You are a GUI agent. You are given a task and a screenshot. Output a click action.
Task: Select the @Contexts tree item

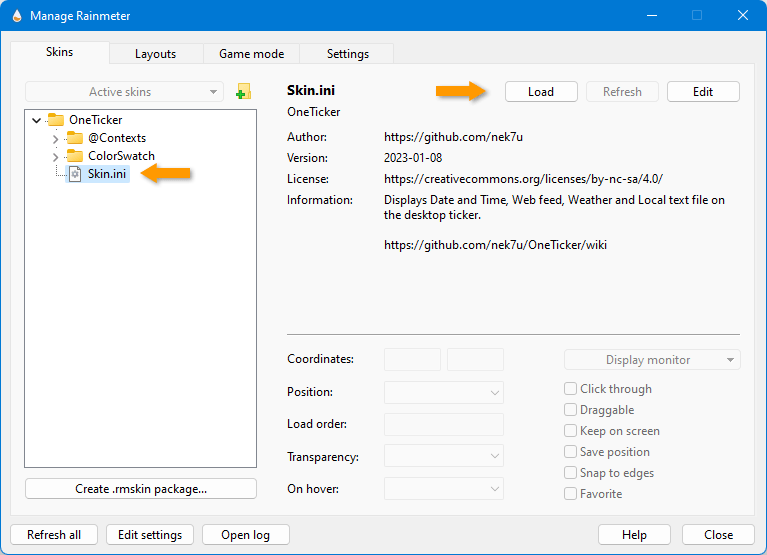point(117,138)
